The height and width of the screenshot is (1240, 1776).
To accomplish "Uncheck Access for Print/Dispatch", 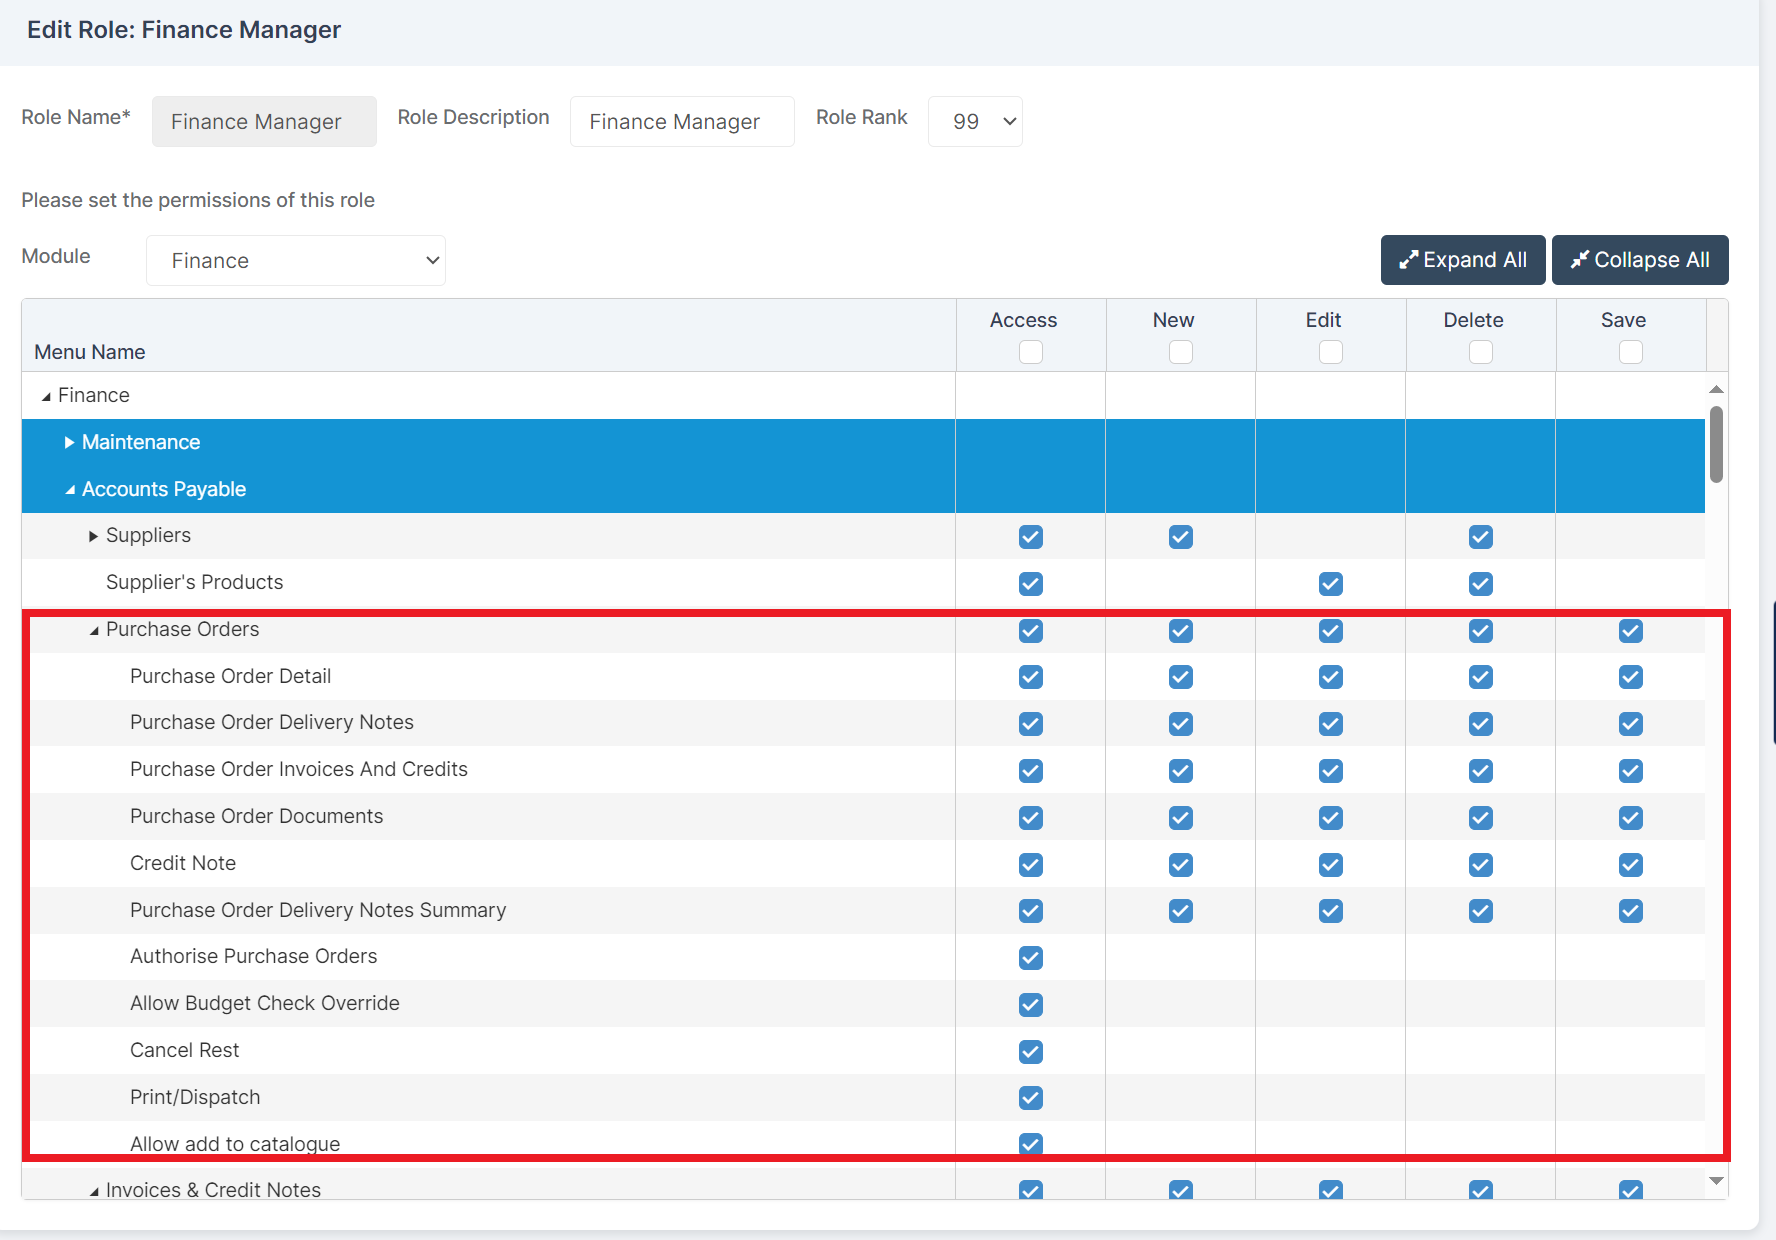I will click(1030, 1097).
